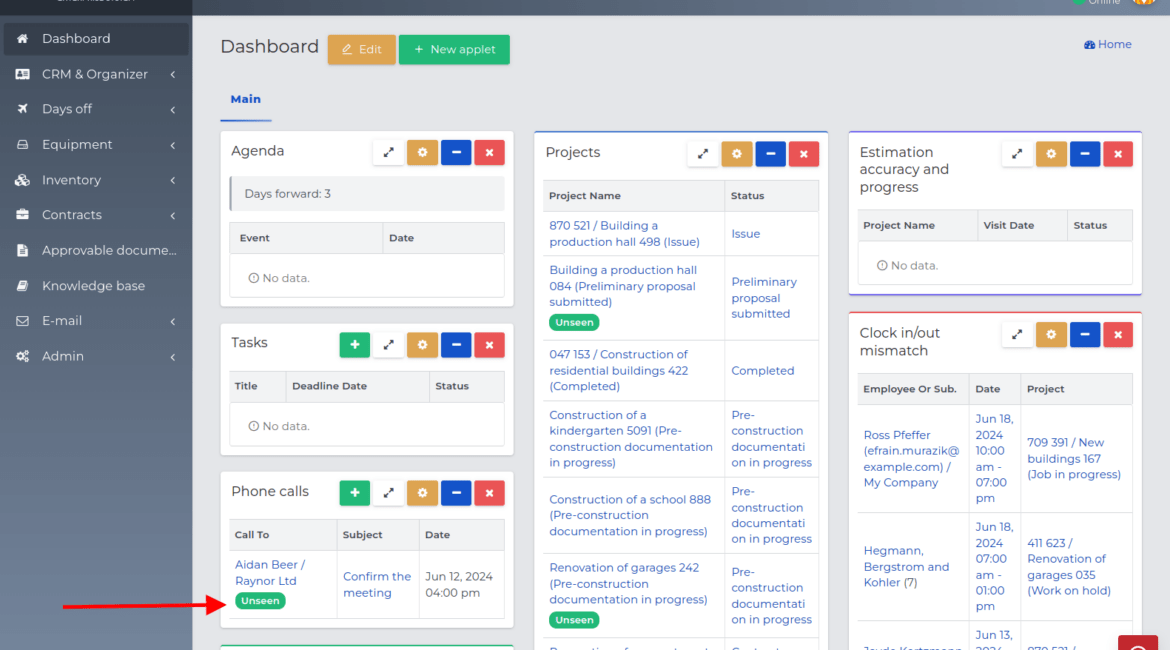Minimize the Tasks applet
This screenshot has width=1170, height=650.
pos(456,345)
